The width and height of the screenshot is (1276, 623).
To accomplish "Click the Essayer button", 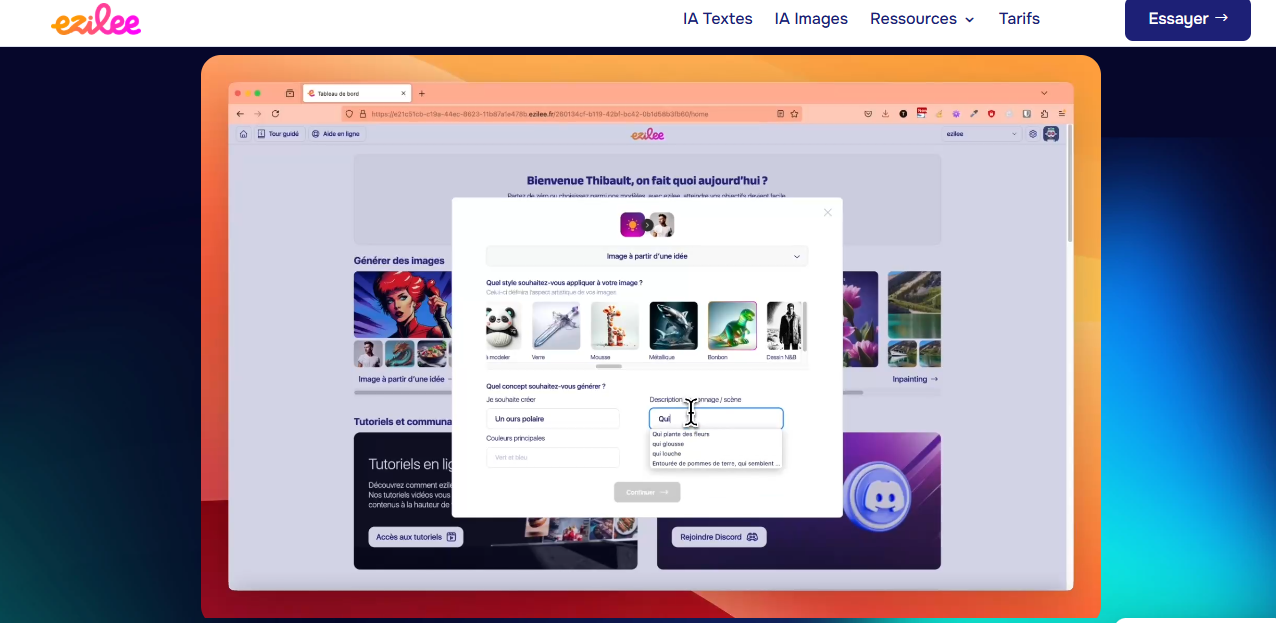I will 1187,19.
